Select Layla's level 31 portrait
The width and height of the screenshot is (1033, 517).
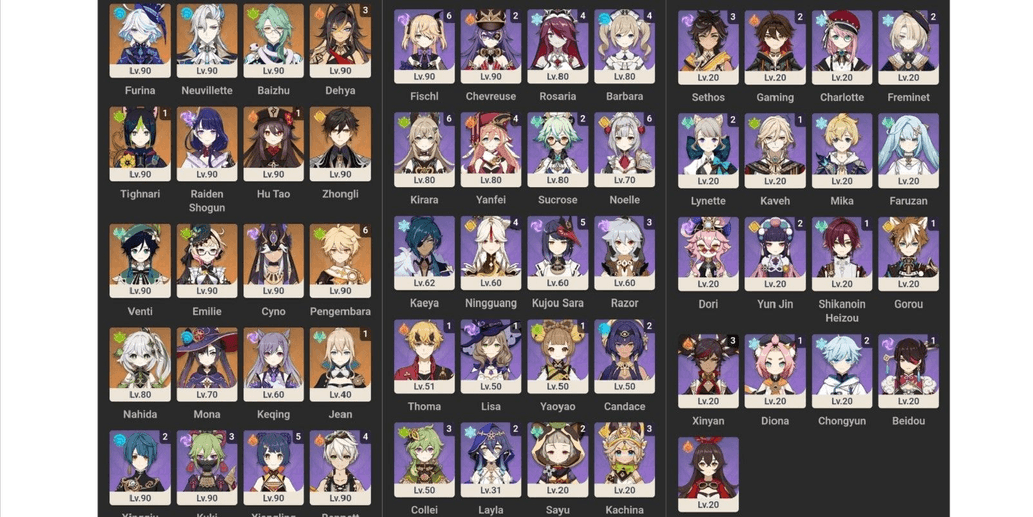tap(491, 460)
